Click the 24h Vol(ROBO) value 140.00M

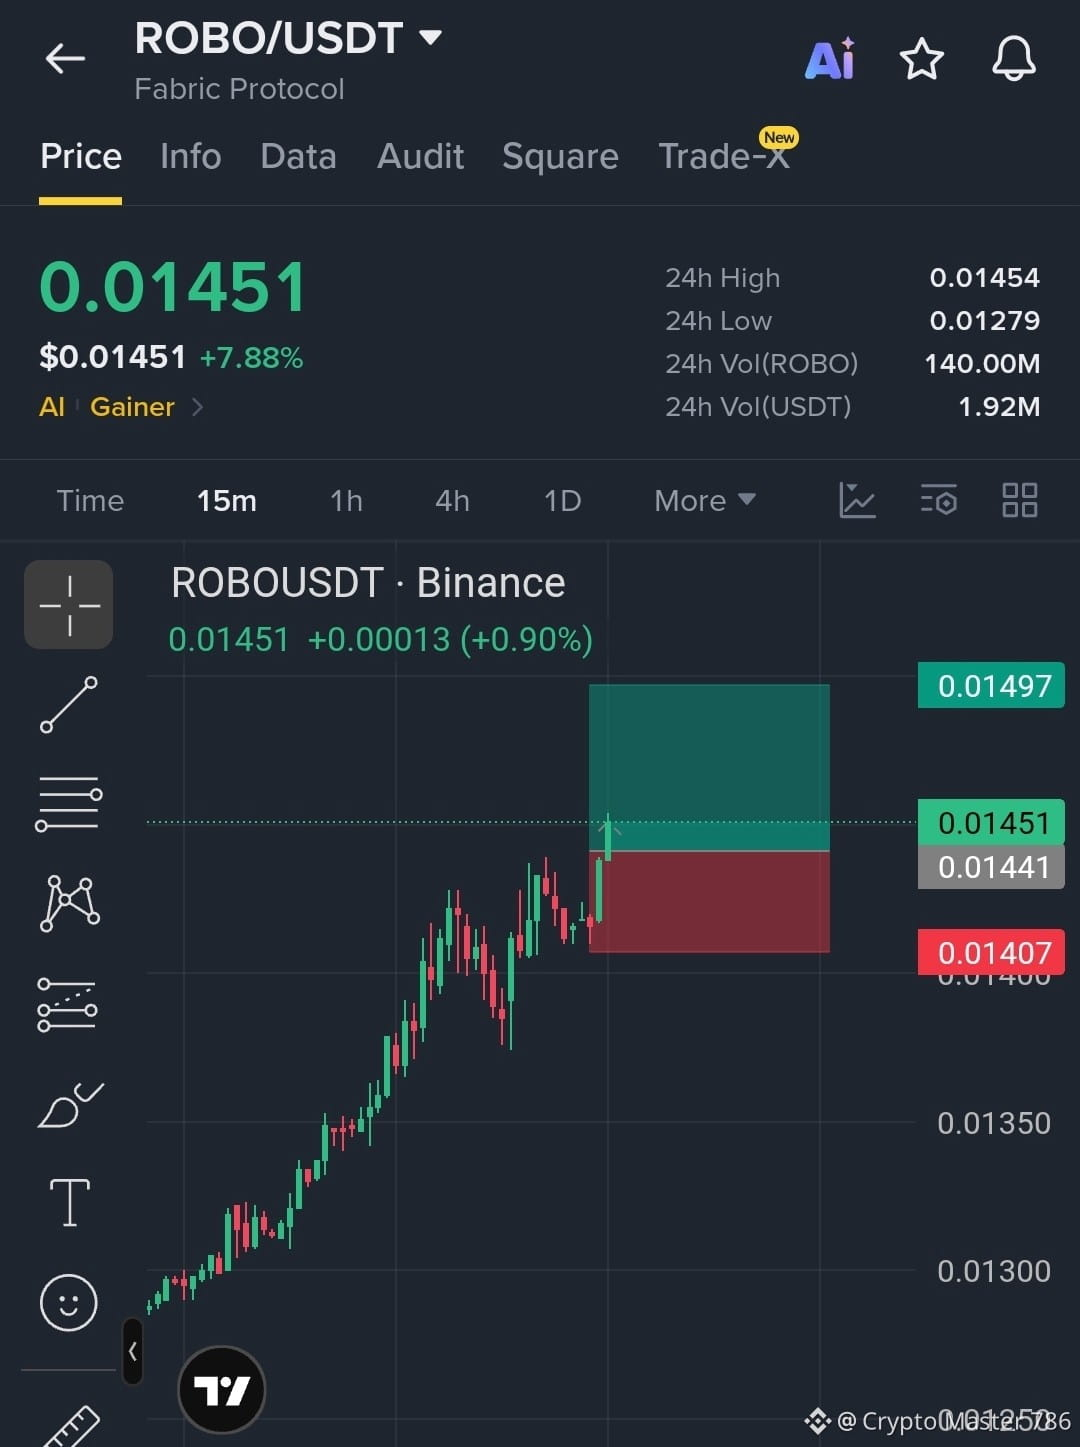click(982, 364)
